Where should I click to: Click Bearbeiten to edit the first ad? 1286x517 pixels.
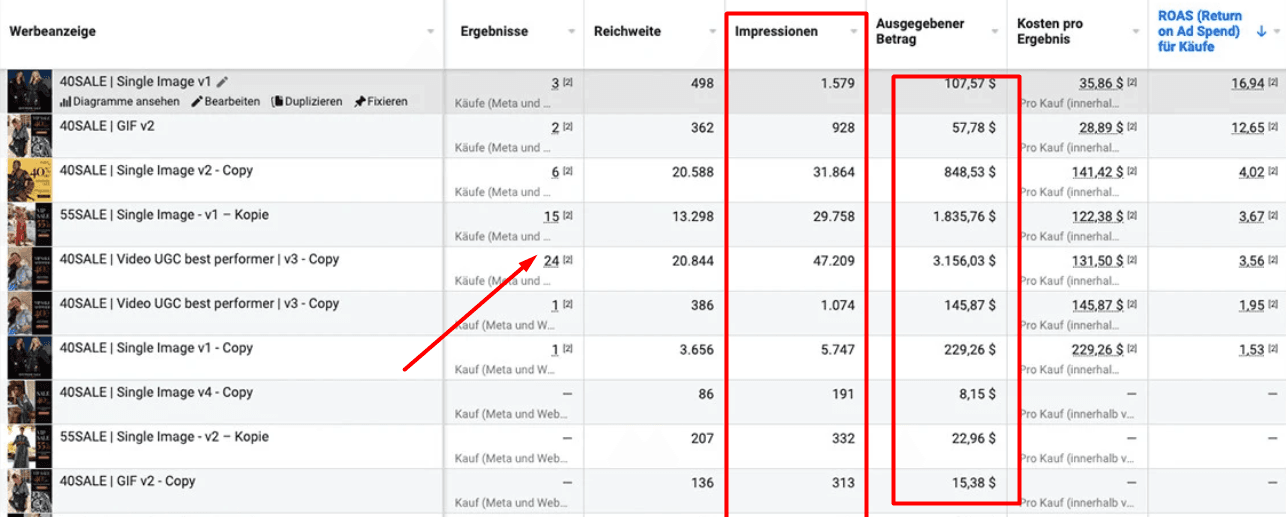(226, 102)
